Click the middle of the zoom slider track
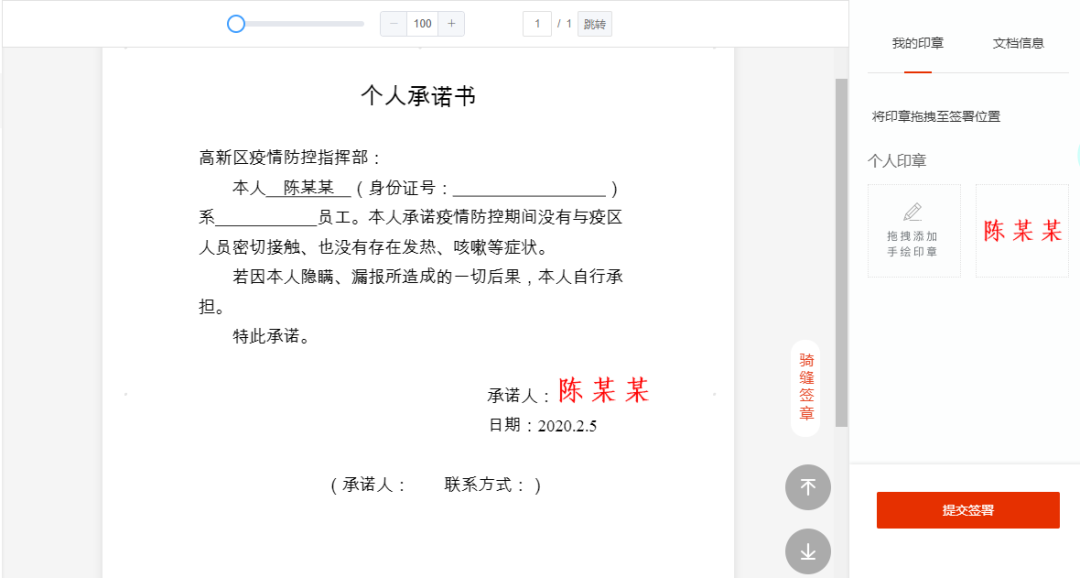Image resolution: width=1080 pixels, height=578 pixels. (x=300, y=24)
